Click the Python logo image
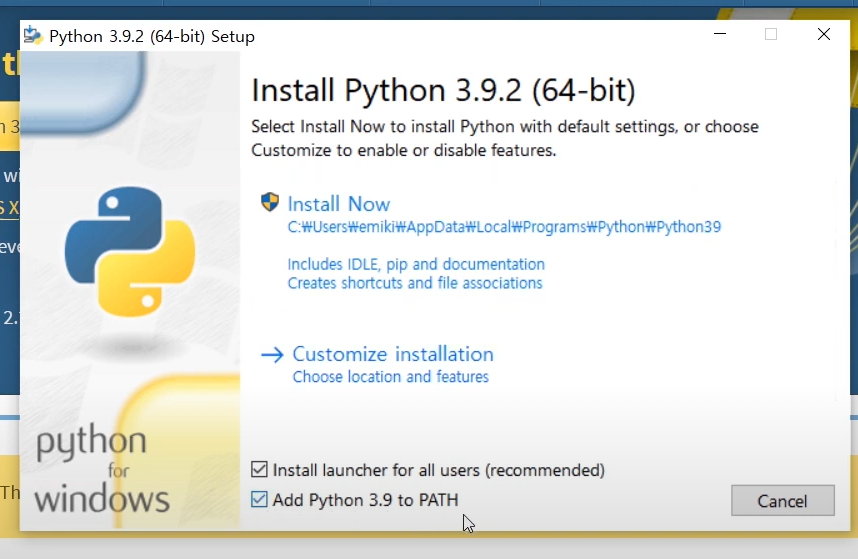The image size is (858, 559). pos(130,252)
